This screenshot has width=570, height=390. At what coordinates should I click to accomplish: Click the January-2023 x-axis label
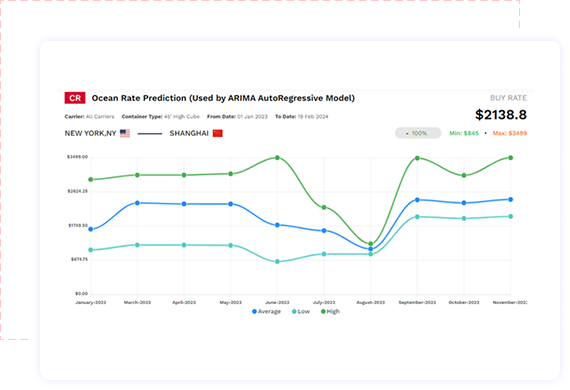click(x=91, y=302)
